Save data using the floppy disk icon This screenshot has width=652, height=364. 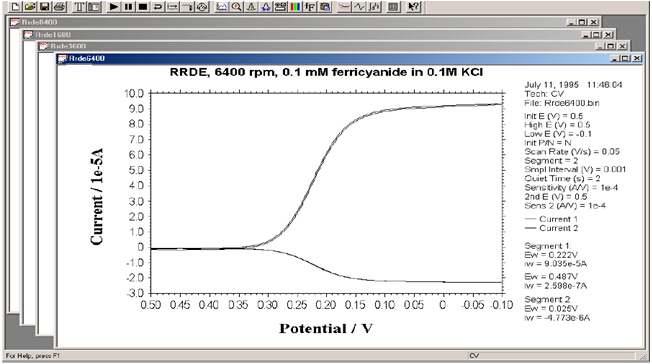[44, 6]
